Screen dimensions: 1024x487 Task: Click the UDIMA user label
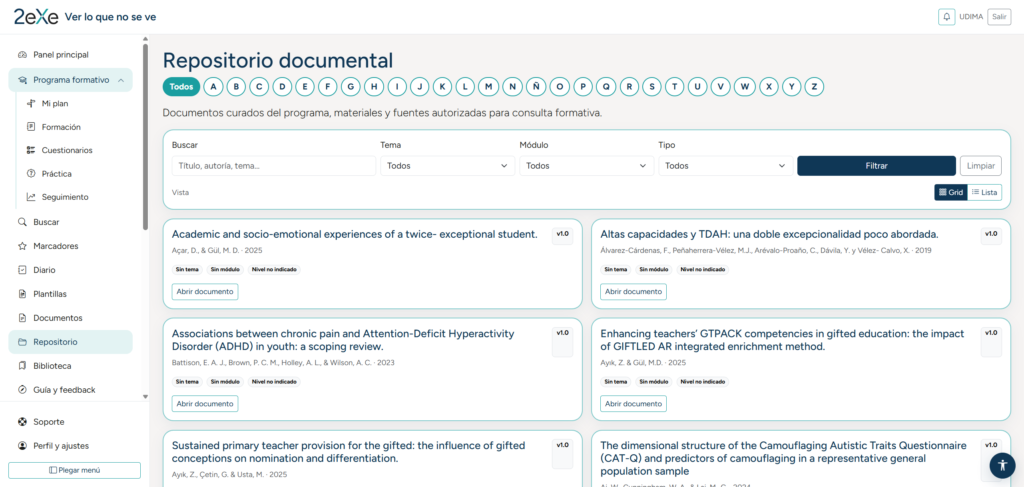(971, 17)
